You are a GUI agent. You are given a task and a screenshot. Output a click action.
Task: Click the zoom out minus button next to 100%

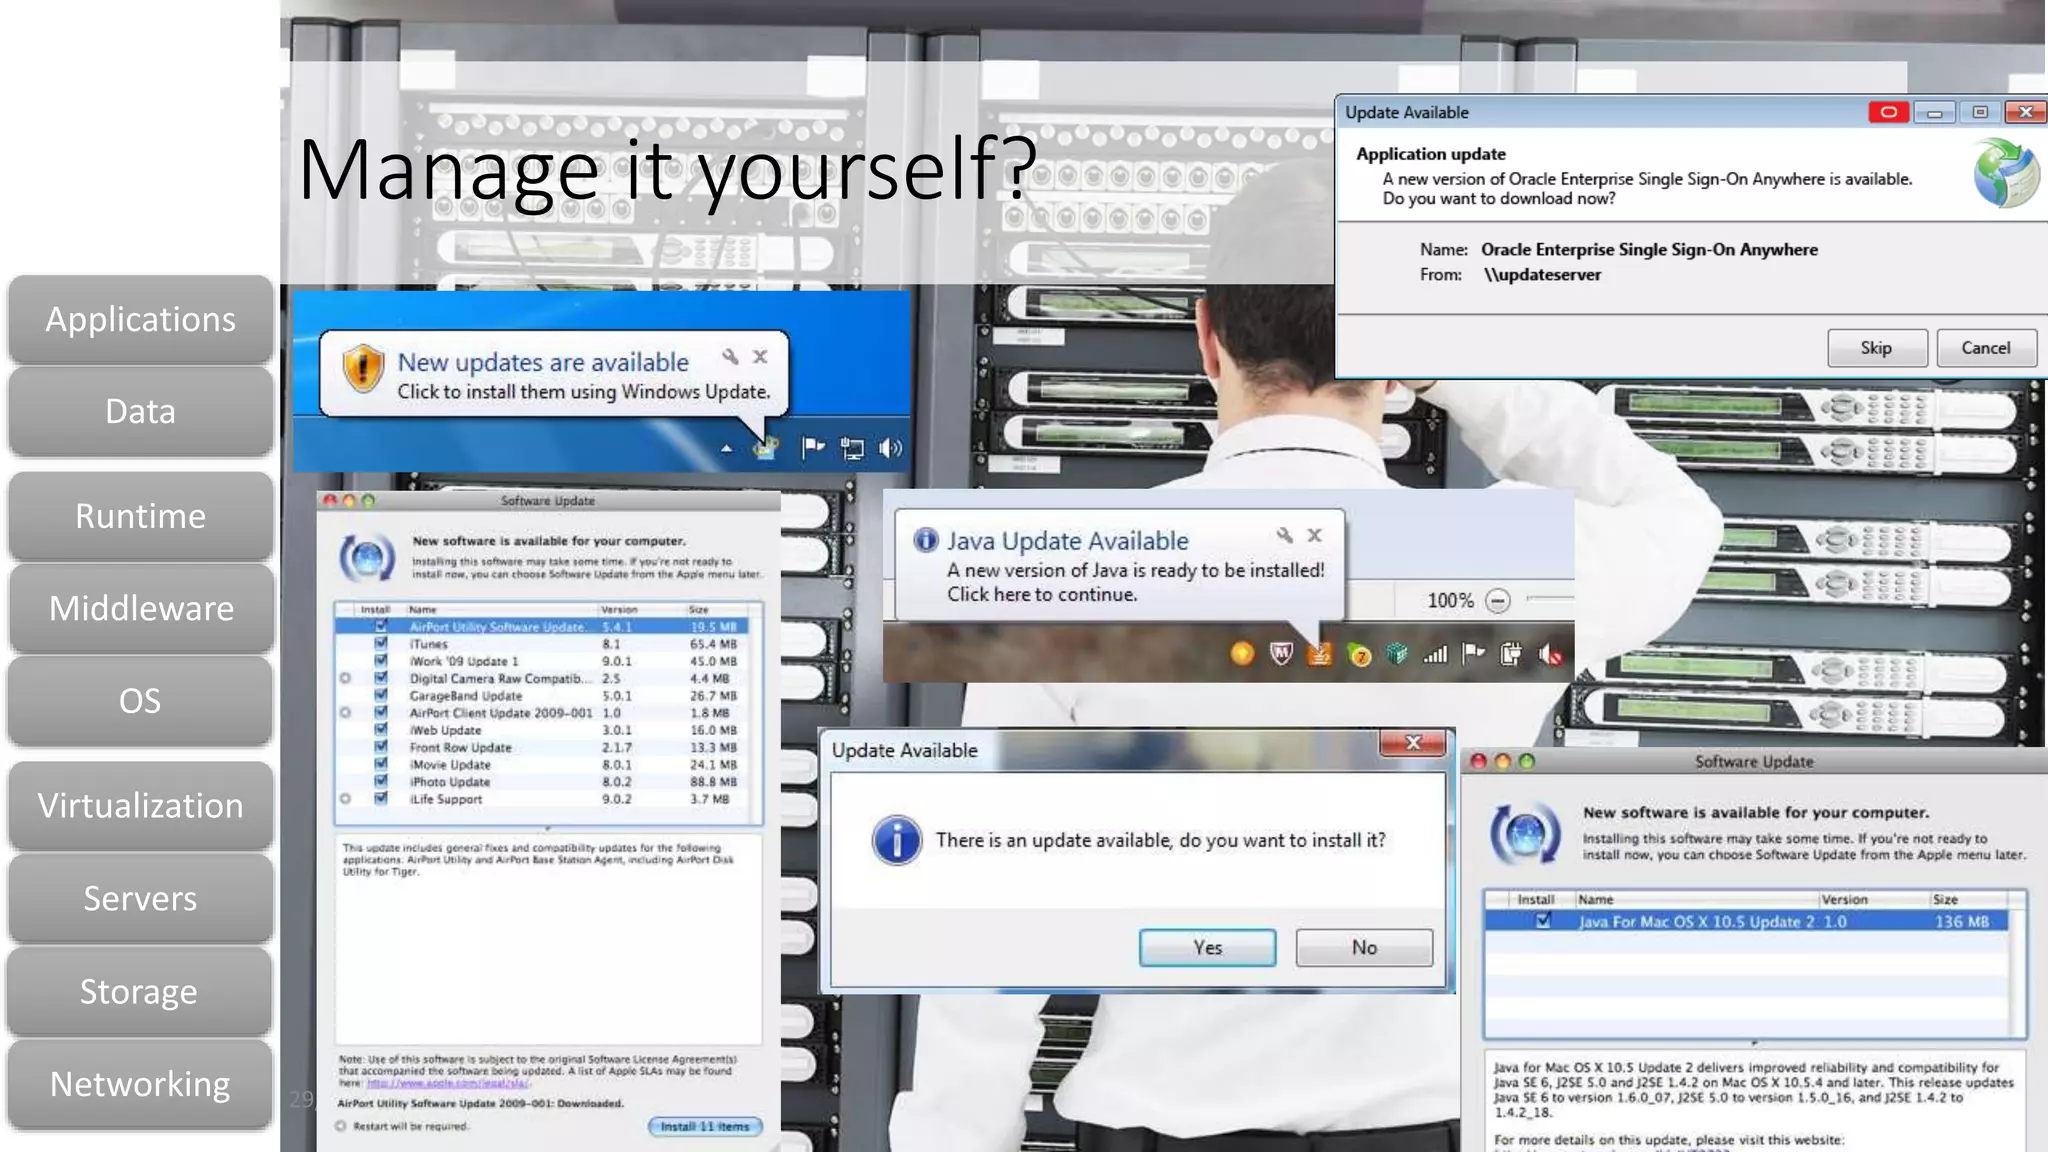click(1498, 600)
